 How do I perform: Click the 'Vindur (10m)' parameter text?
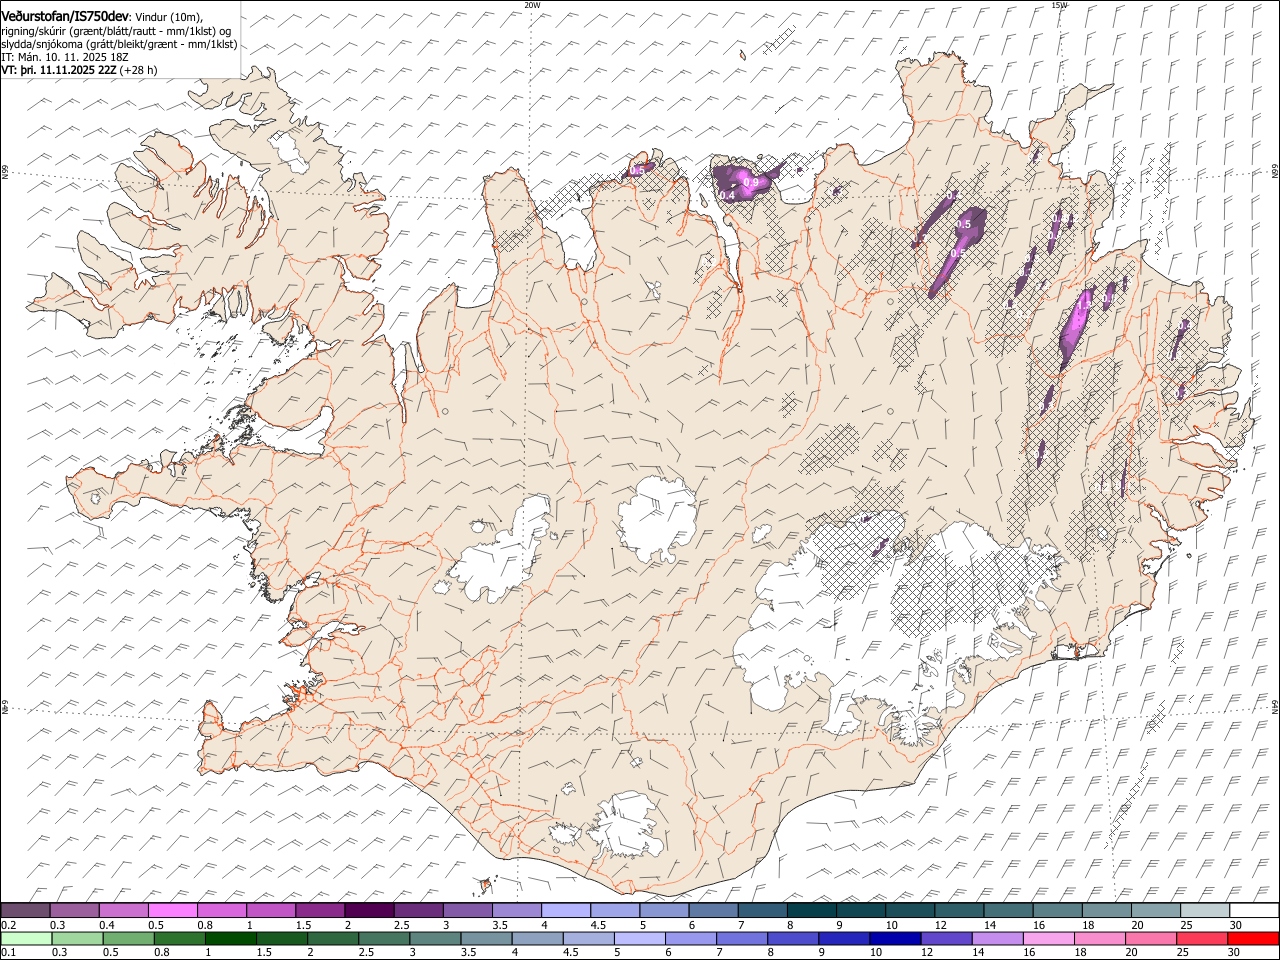tap(168, 17)
